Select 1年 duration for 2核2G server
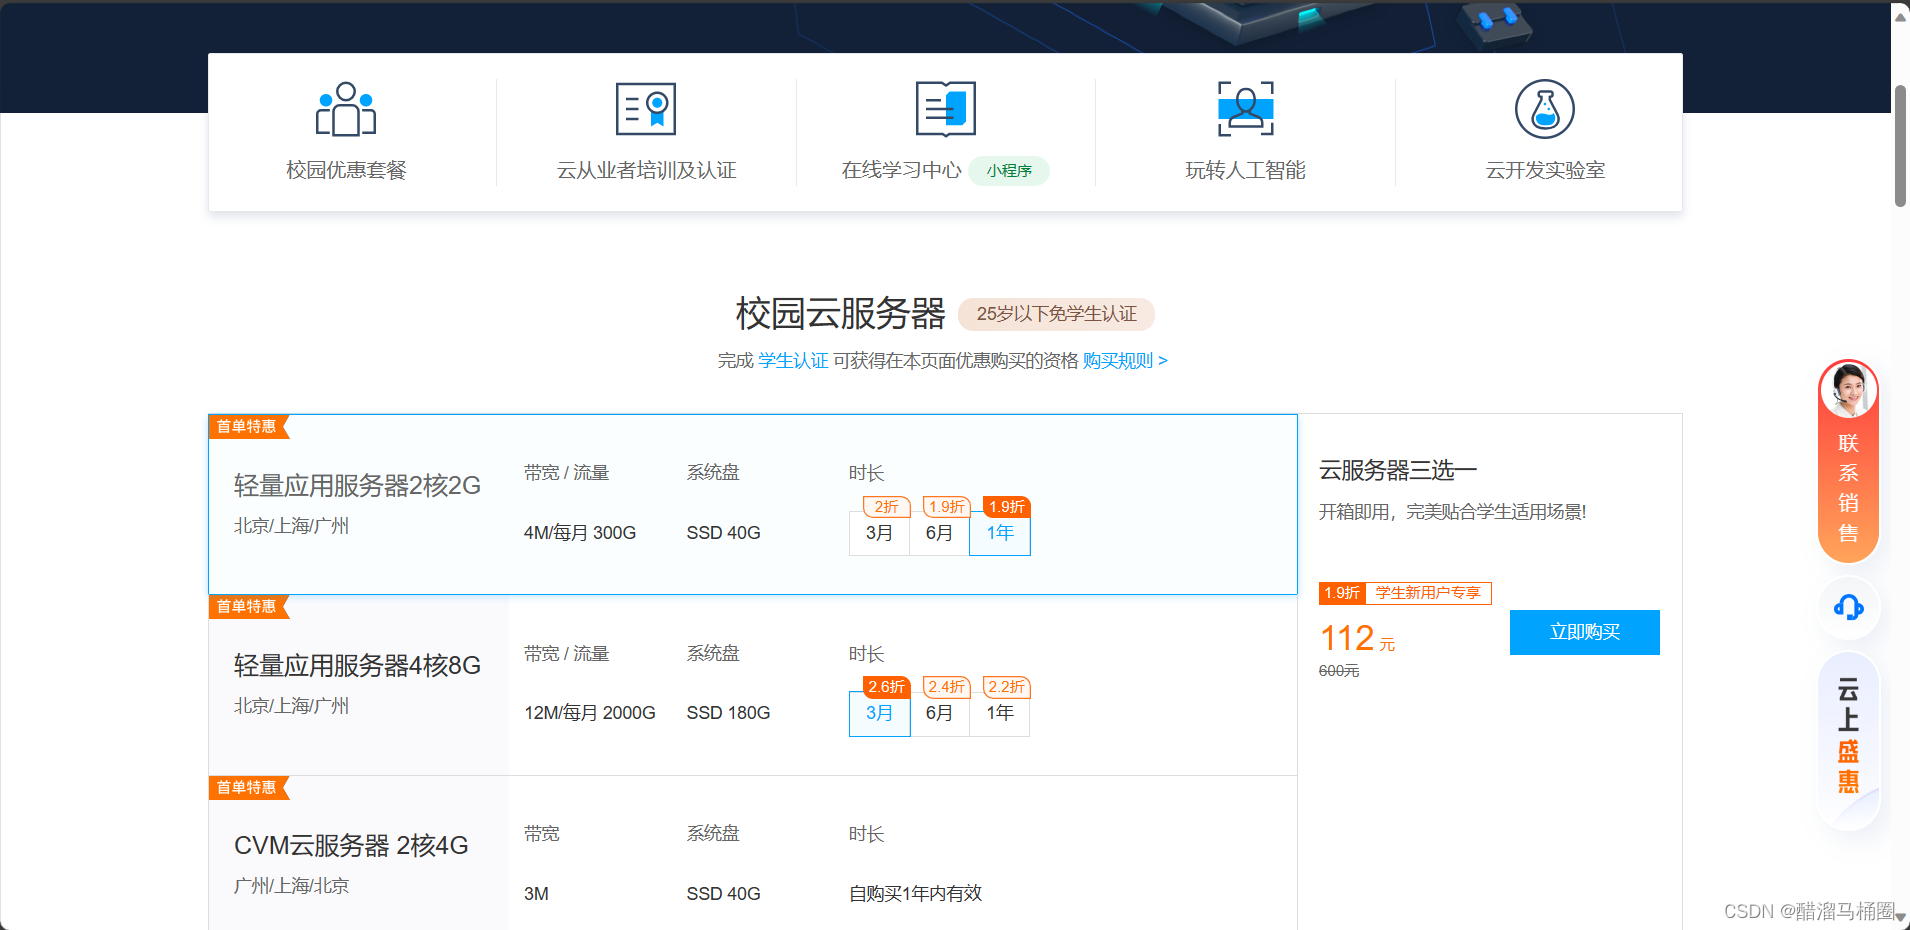 pos(1000,533)
